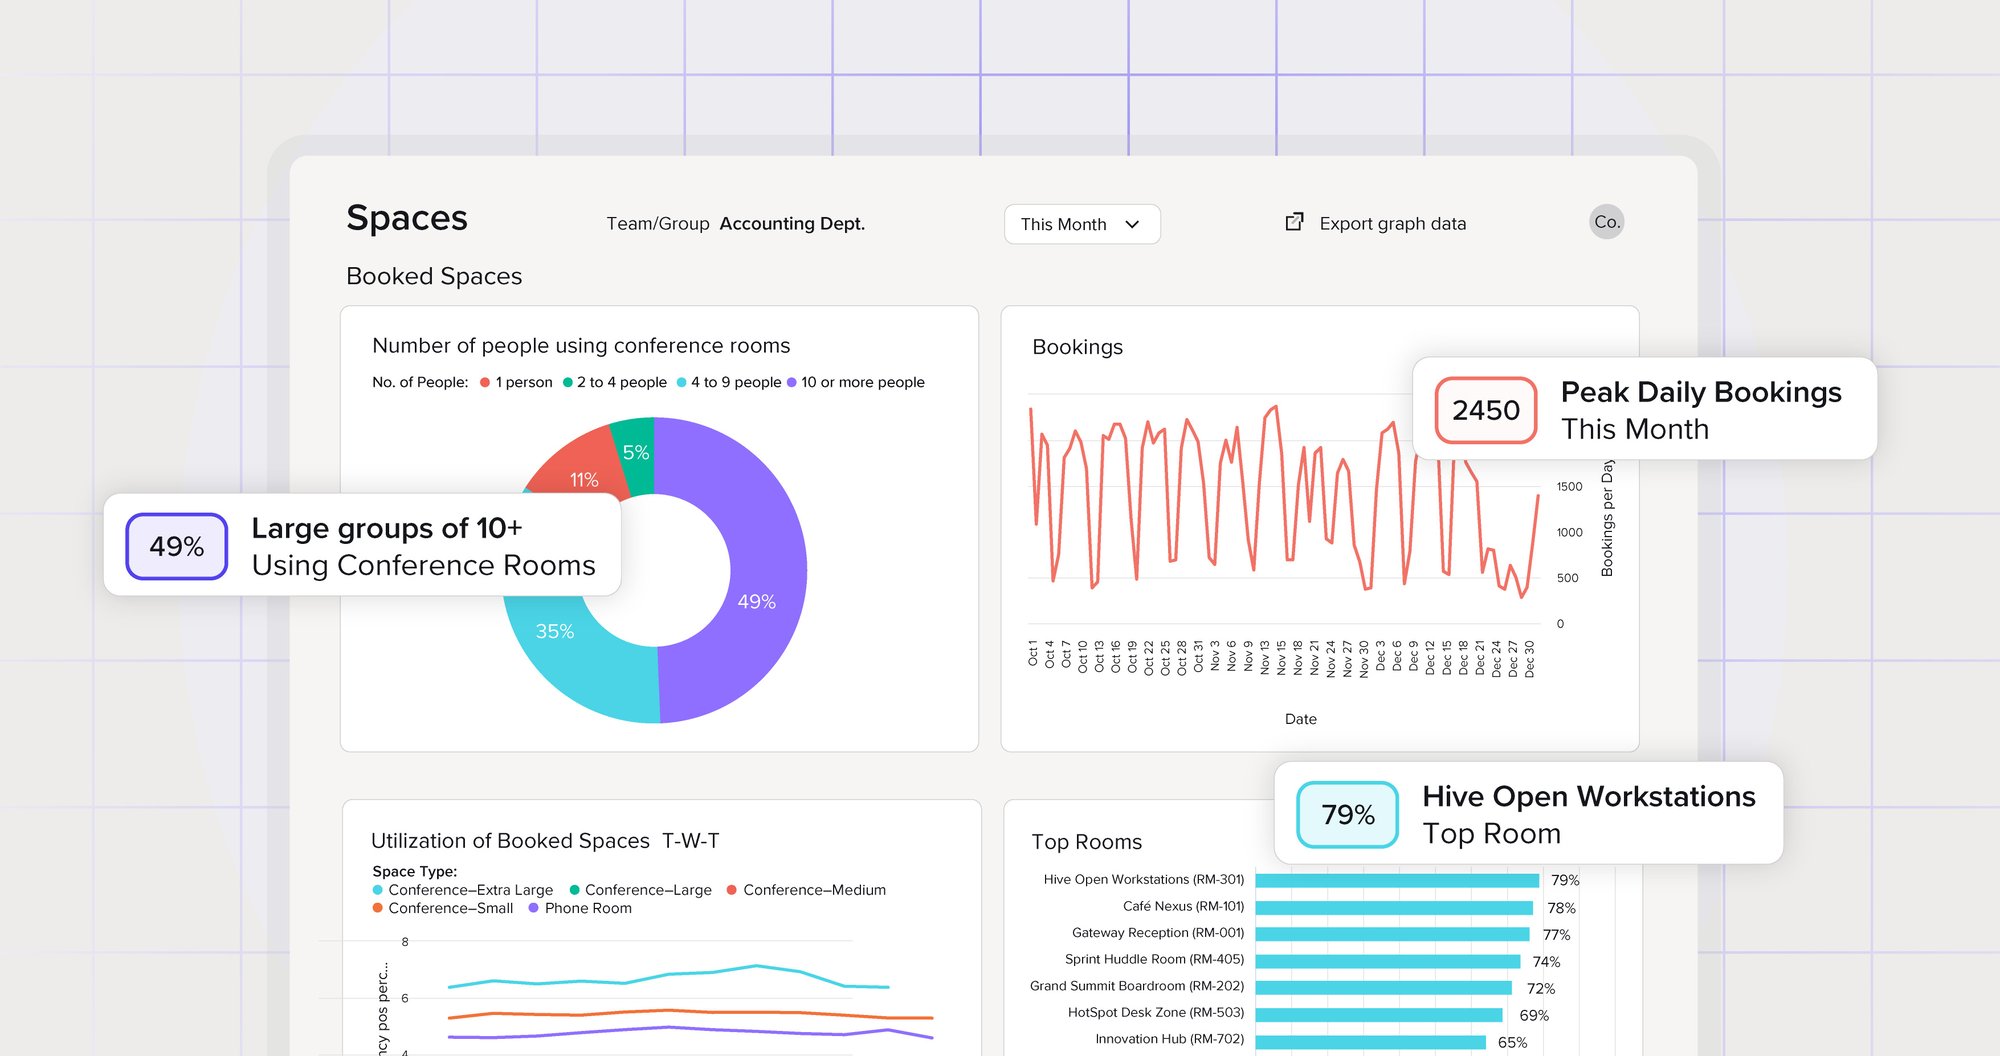
Task: Click the 65% value for Innovation Hub
Action: tap(1512, 1043)
